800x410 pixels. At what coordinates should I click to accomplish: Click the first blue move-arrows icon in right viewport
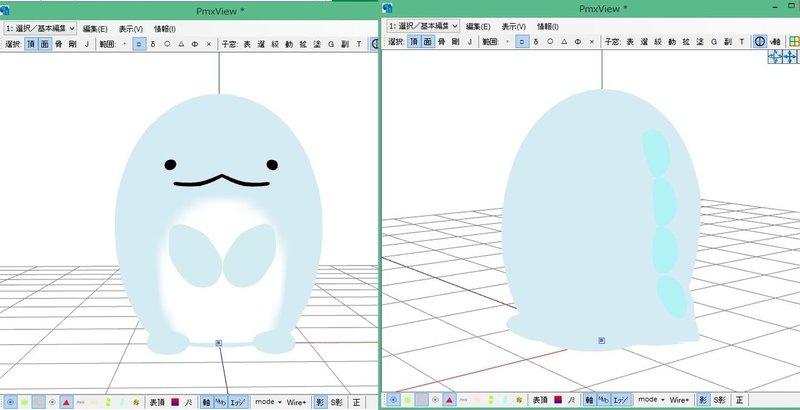coord(775,57)
